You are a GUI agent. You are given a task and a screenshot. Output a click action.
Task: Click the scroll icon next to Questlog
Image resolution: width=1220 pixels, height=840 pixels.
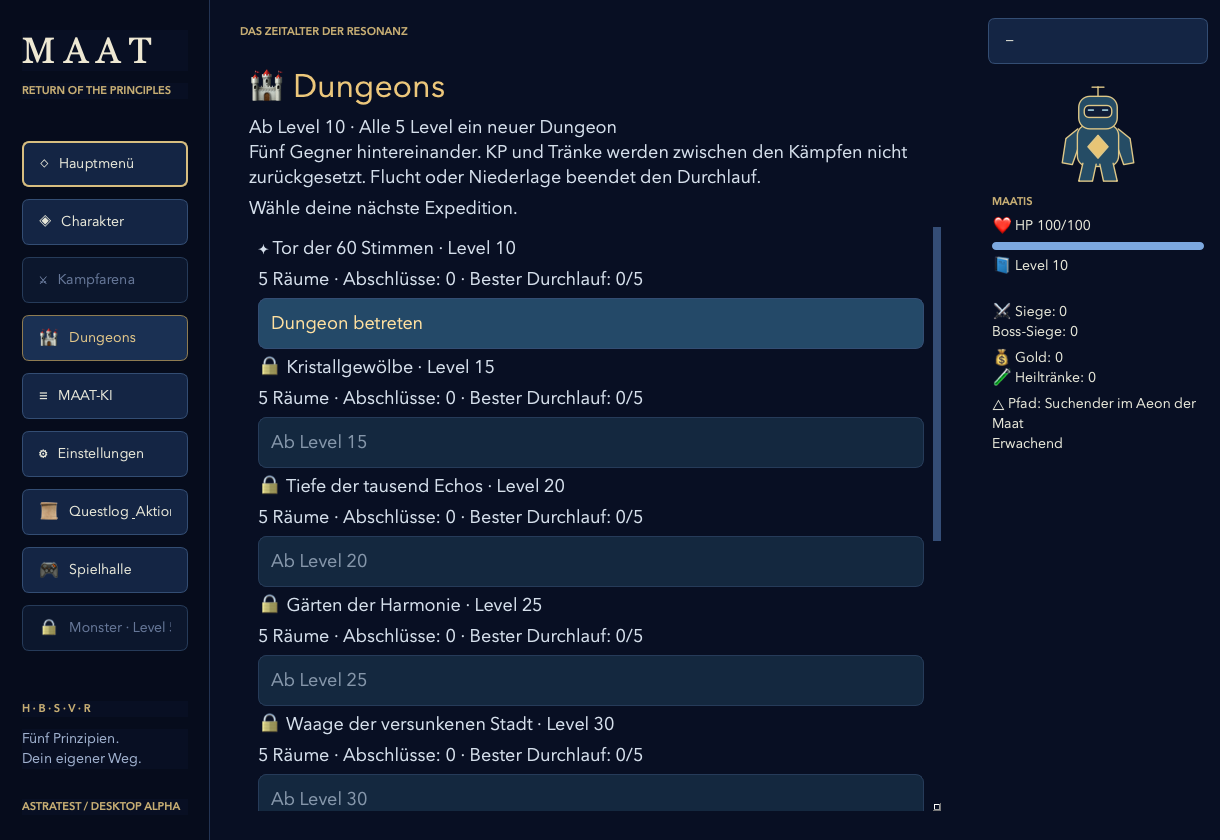[x=48, y=512]
